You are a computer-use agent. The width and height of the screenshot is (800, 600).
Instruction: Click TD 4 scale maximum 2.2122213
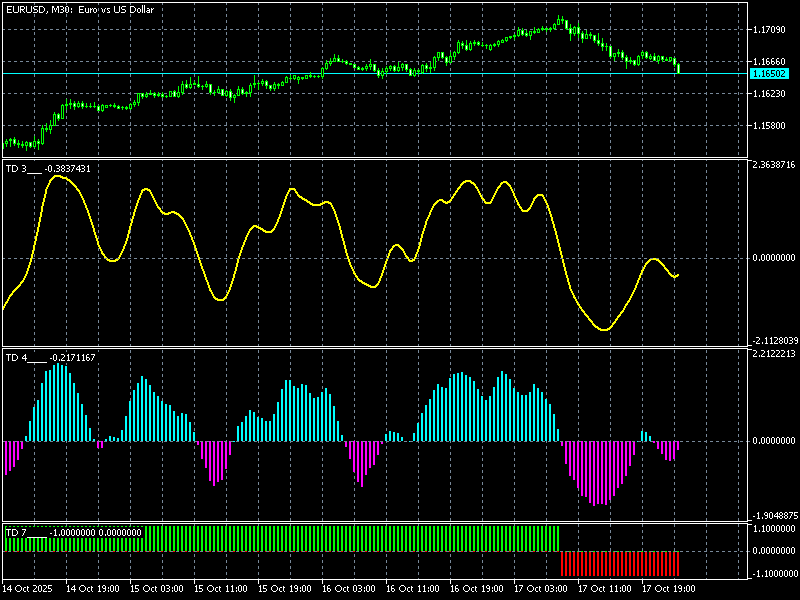(773, 354)
